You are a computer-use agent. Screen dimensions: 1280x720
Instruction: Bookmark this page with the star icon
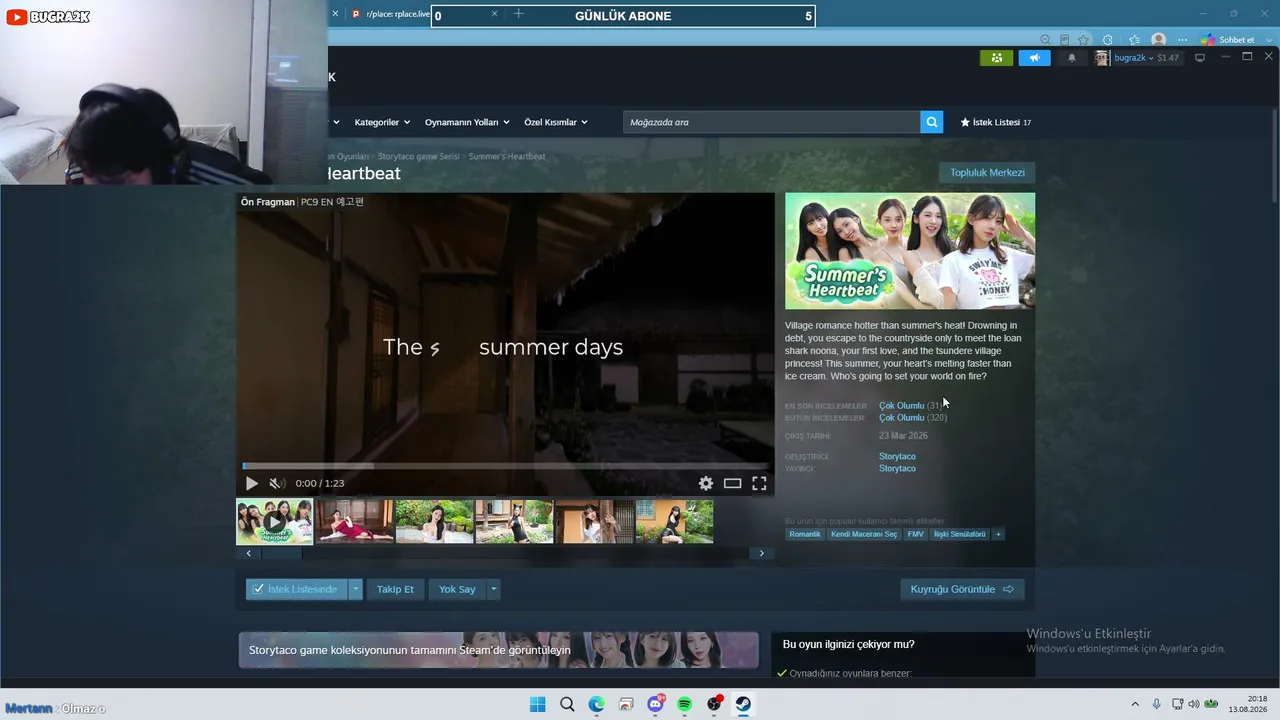tap(1084, 40)
